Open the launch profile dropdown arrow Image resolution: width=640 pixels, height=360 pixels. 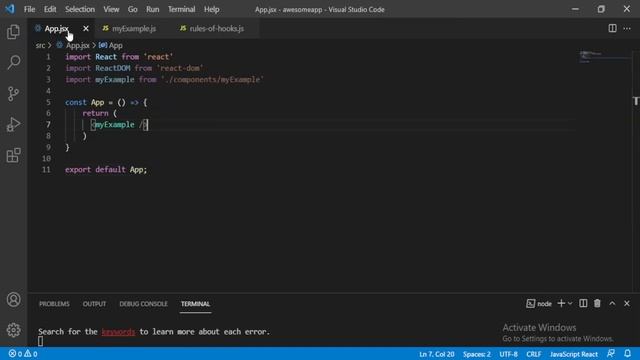(x=570, y=303)
